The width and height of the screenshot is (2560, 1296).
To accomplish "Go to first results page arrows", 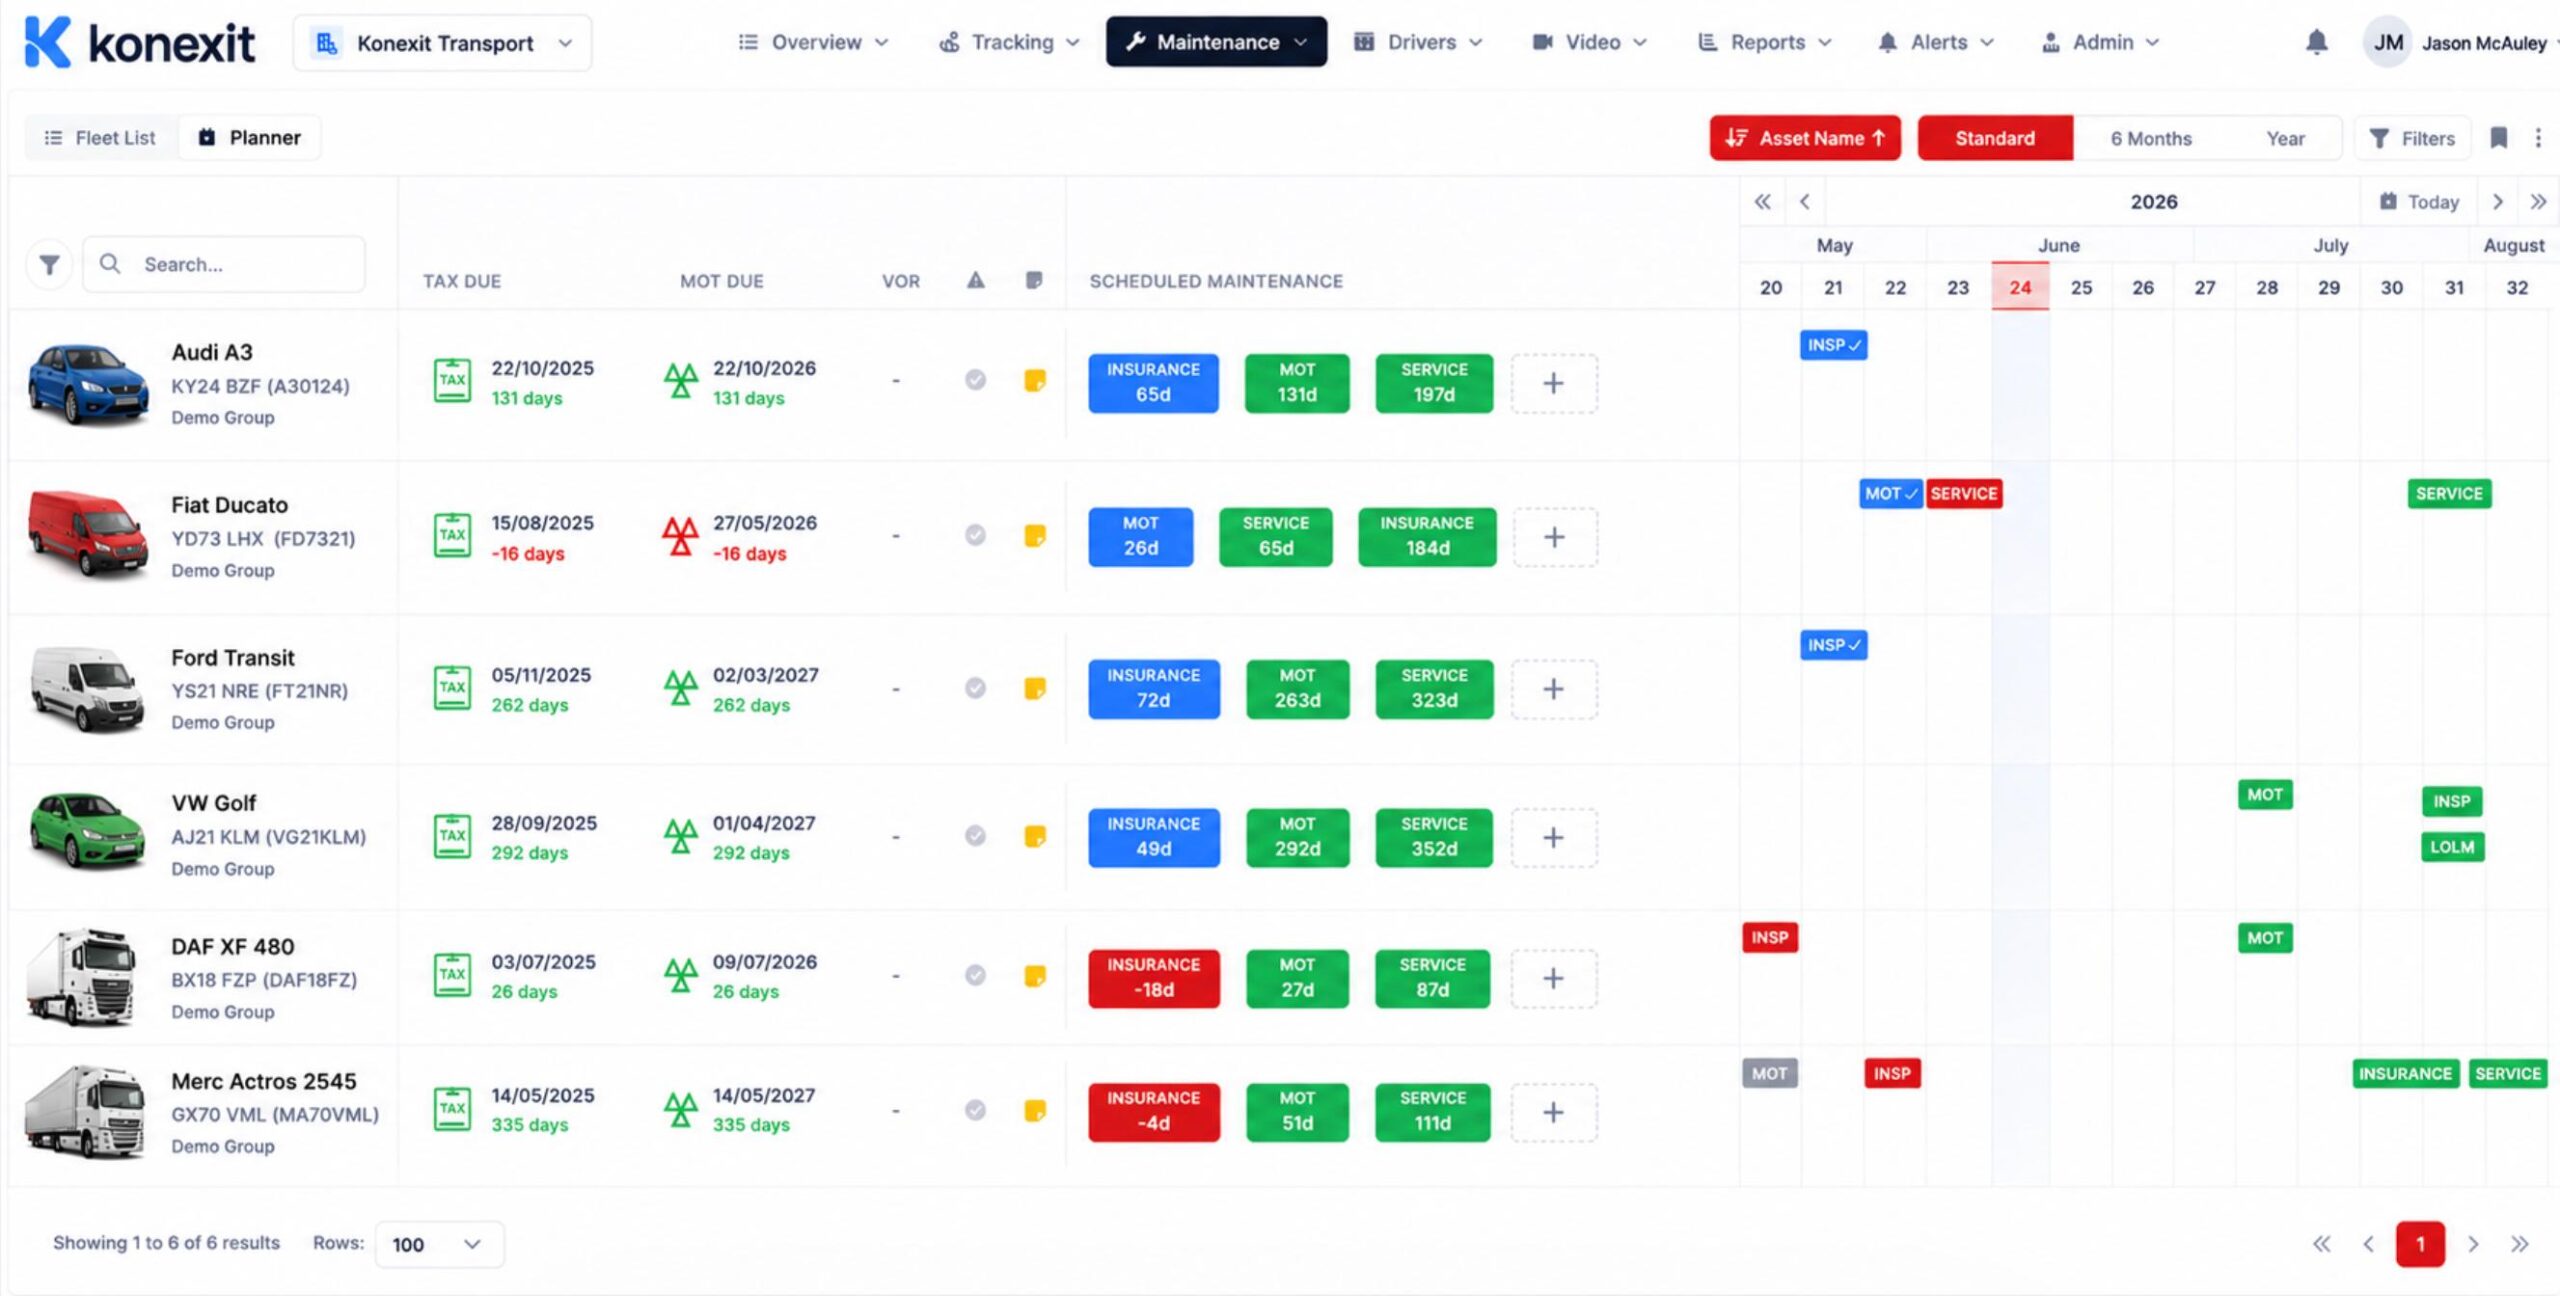I will pos(2321,1244).
